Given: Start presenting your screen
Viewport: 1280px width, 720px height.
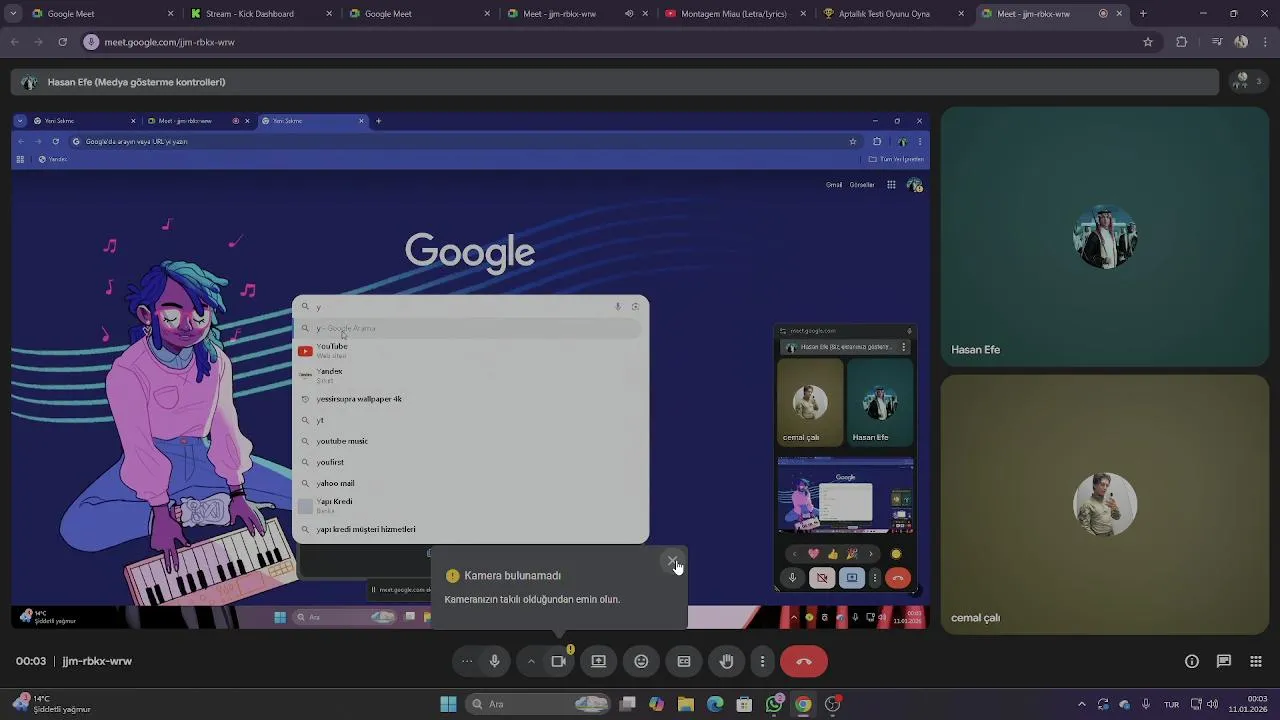Looking at the screenshot, I should (x=598, y=661).
